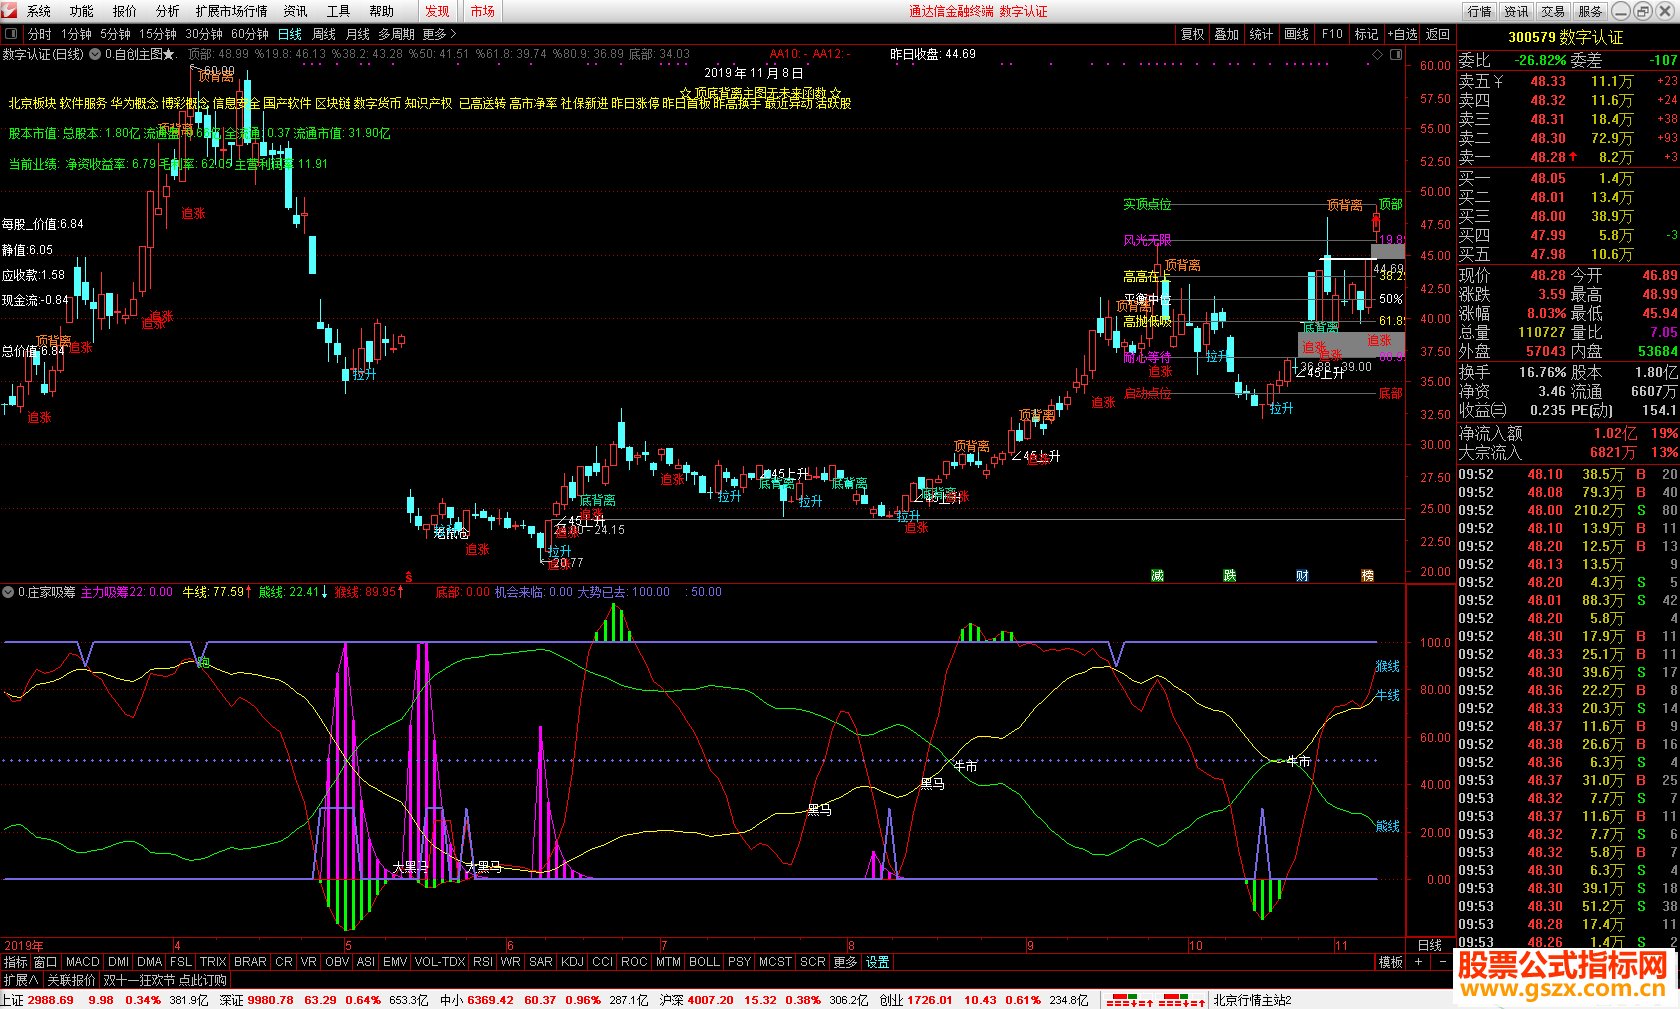Select the 5分钟 period
The image size is (1680, 1009).
tap(115, 34)
